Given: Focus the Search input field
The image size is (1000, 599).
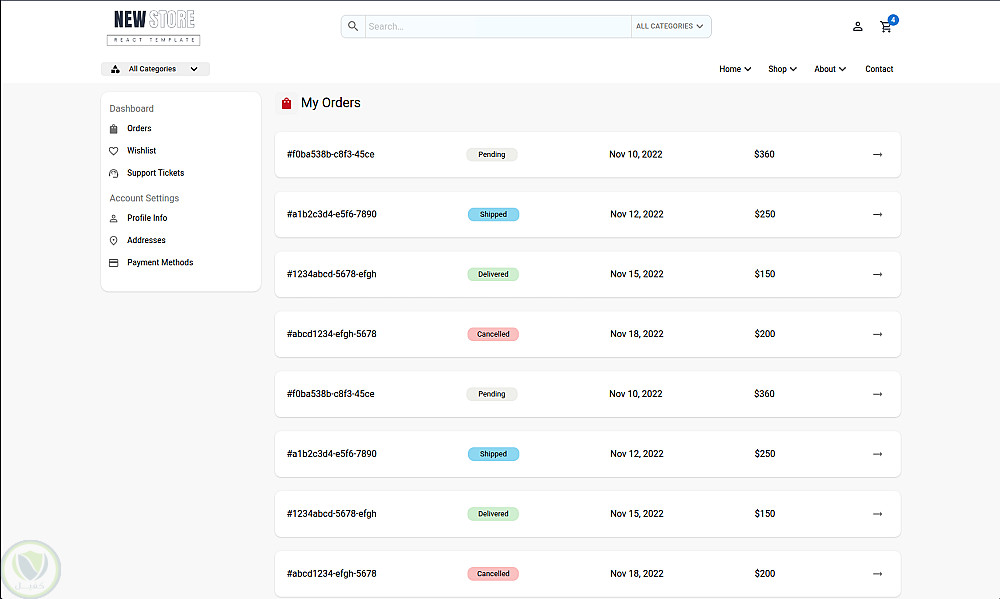Looking at the screenshot, I should click(x=498, y=26).
